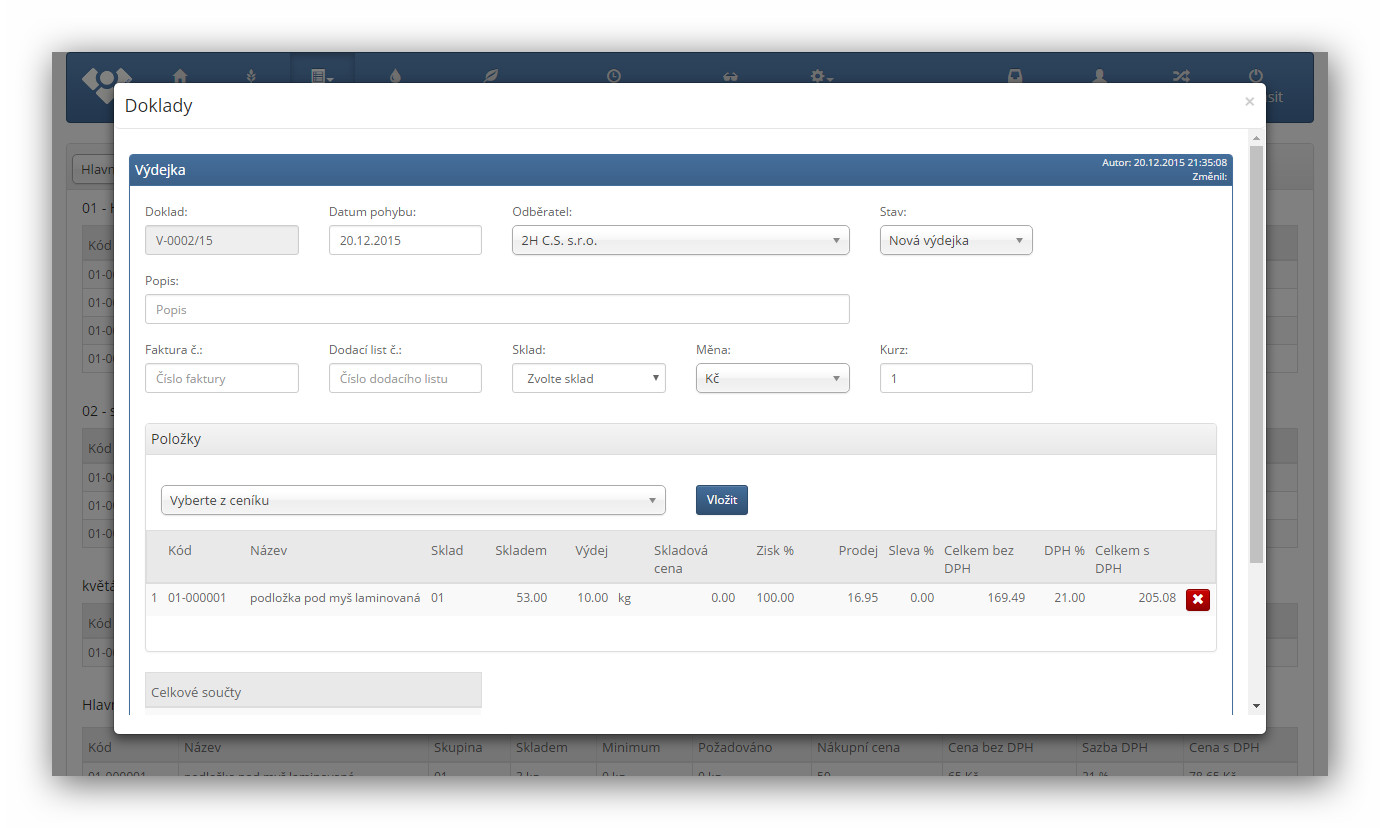Image resolution: width=1380 pixels, height=828 pixels.
Task: Click the clock icon in navbar
Action: point(613,76)
